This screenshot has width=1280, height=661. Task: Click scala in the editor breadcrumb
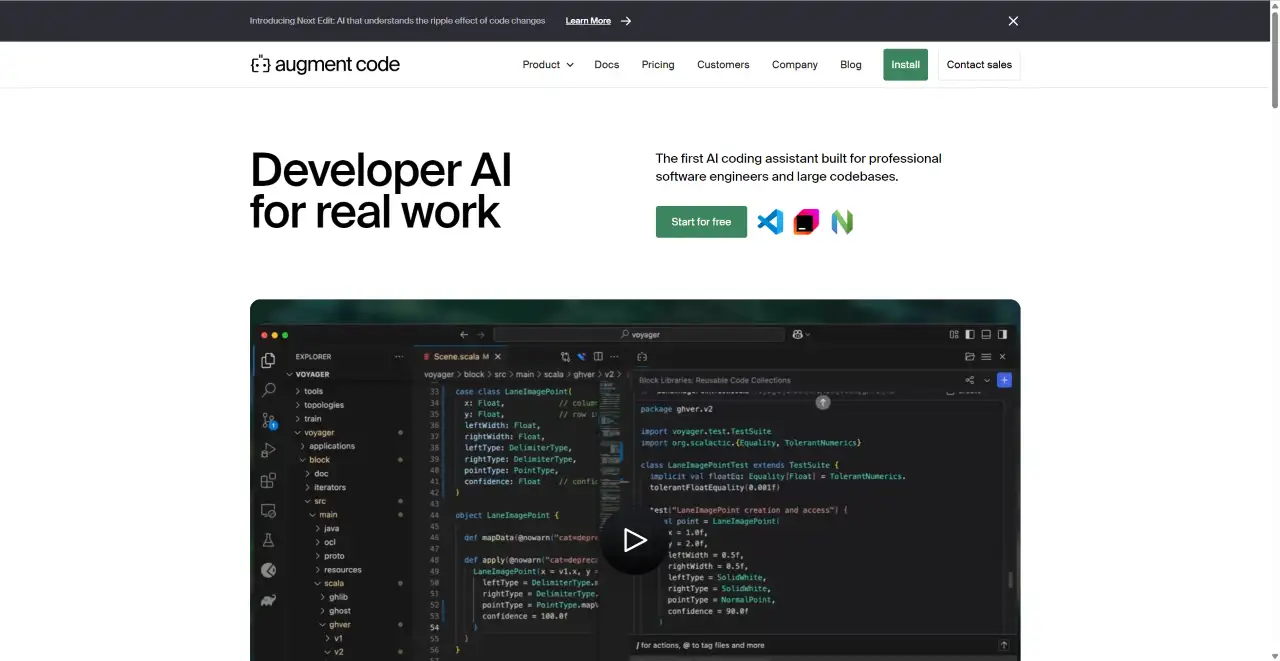click(554, 375)
